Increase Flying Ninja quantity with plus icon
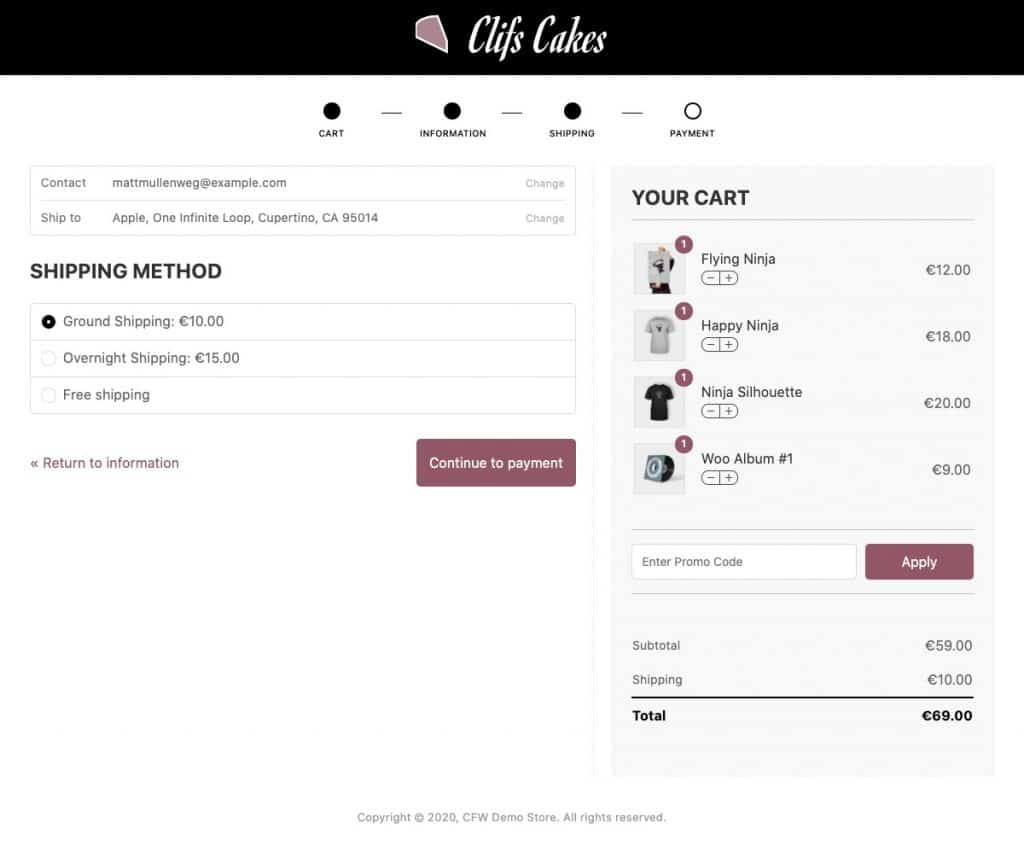 coord(728,278)
